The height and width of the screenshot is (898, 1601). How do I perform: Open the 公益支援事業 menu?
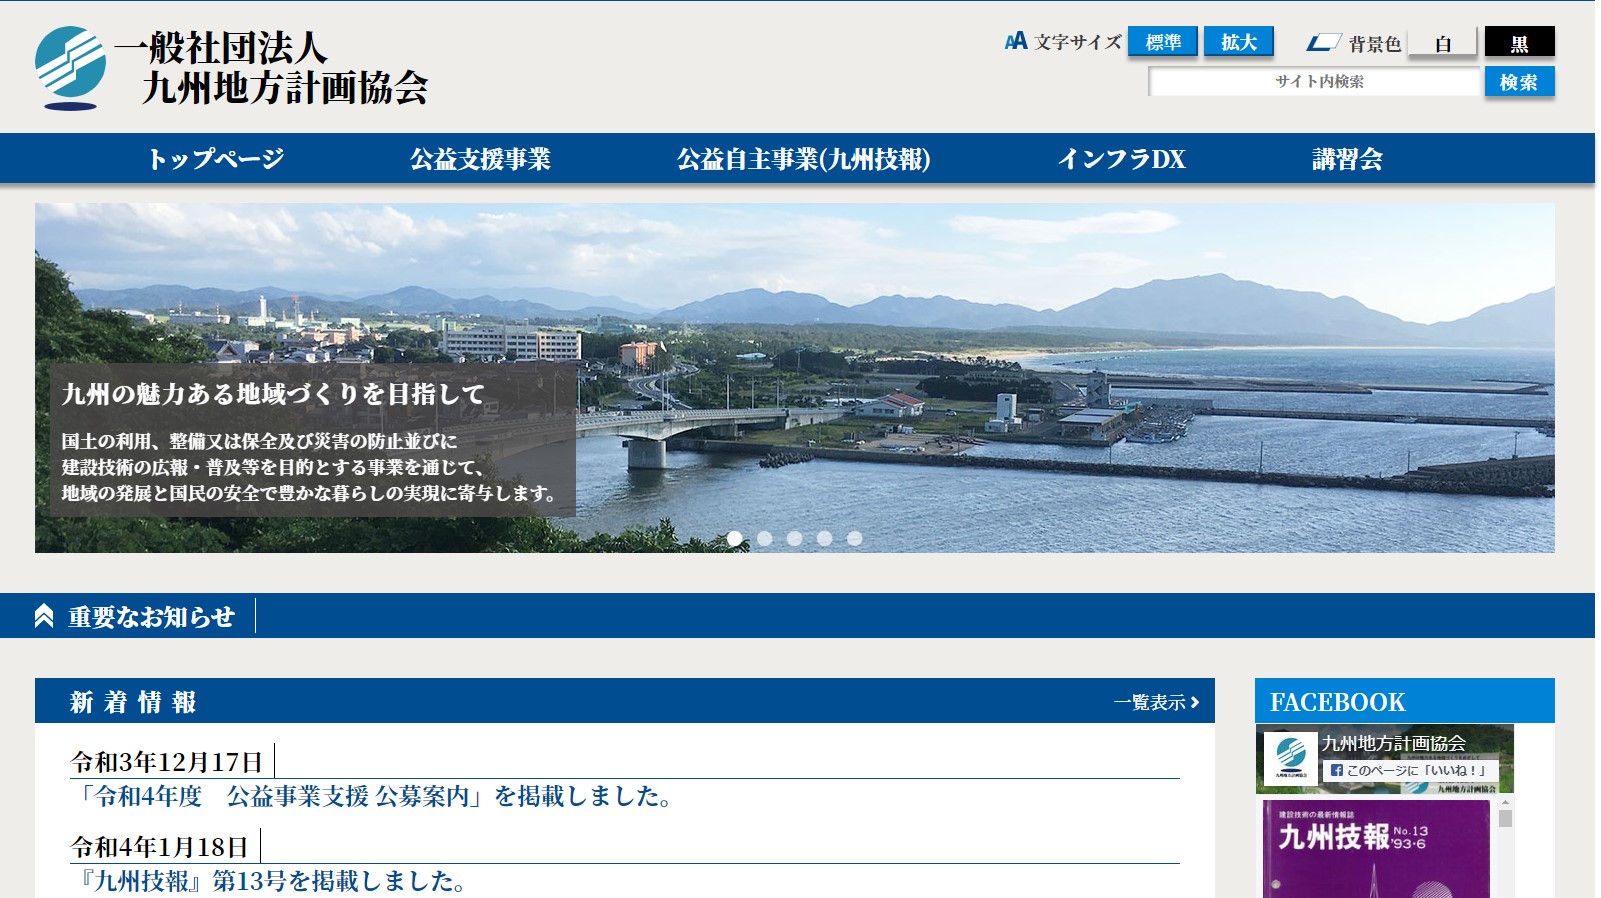pyautogui.click(x=480, y=159)
